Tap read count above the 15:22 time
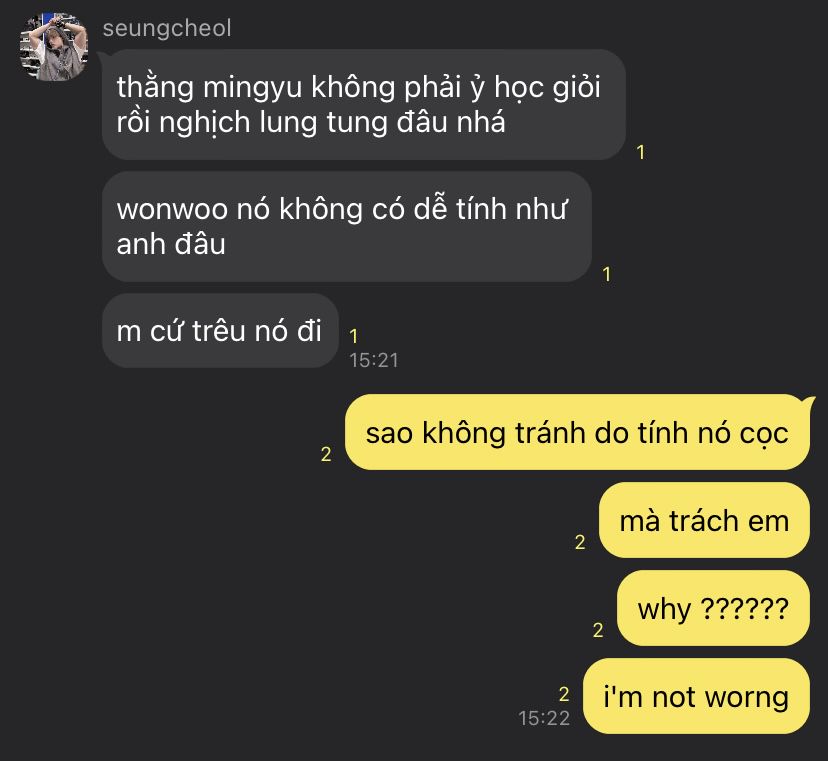Image resolution: width=828 pixels, height=761 pixels. (x=564, y=694)
